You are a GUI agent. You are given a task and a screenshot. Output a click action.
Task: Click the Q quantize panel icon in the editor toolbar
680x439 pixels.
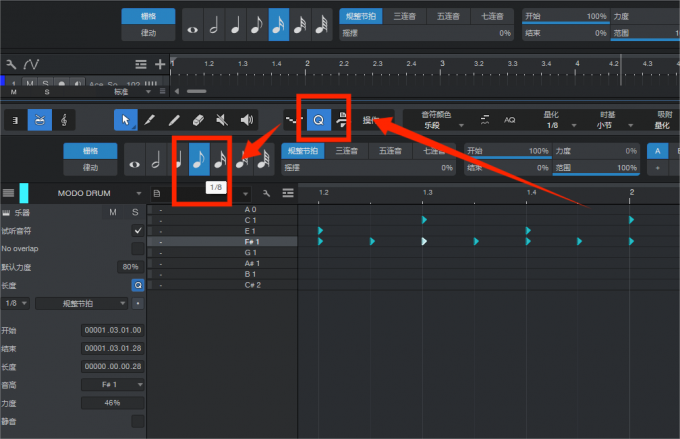[x=318, y=120]
